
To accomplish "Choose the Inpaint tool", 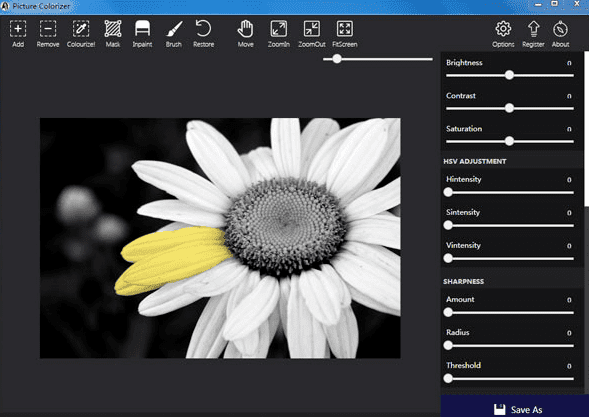I will pyautogui.click(x=142, y=34).
